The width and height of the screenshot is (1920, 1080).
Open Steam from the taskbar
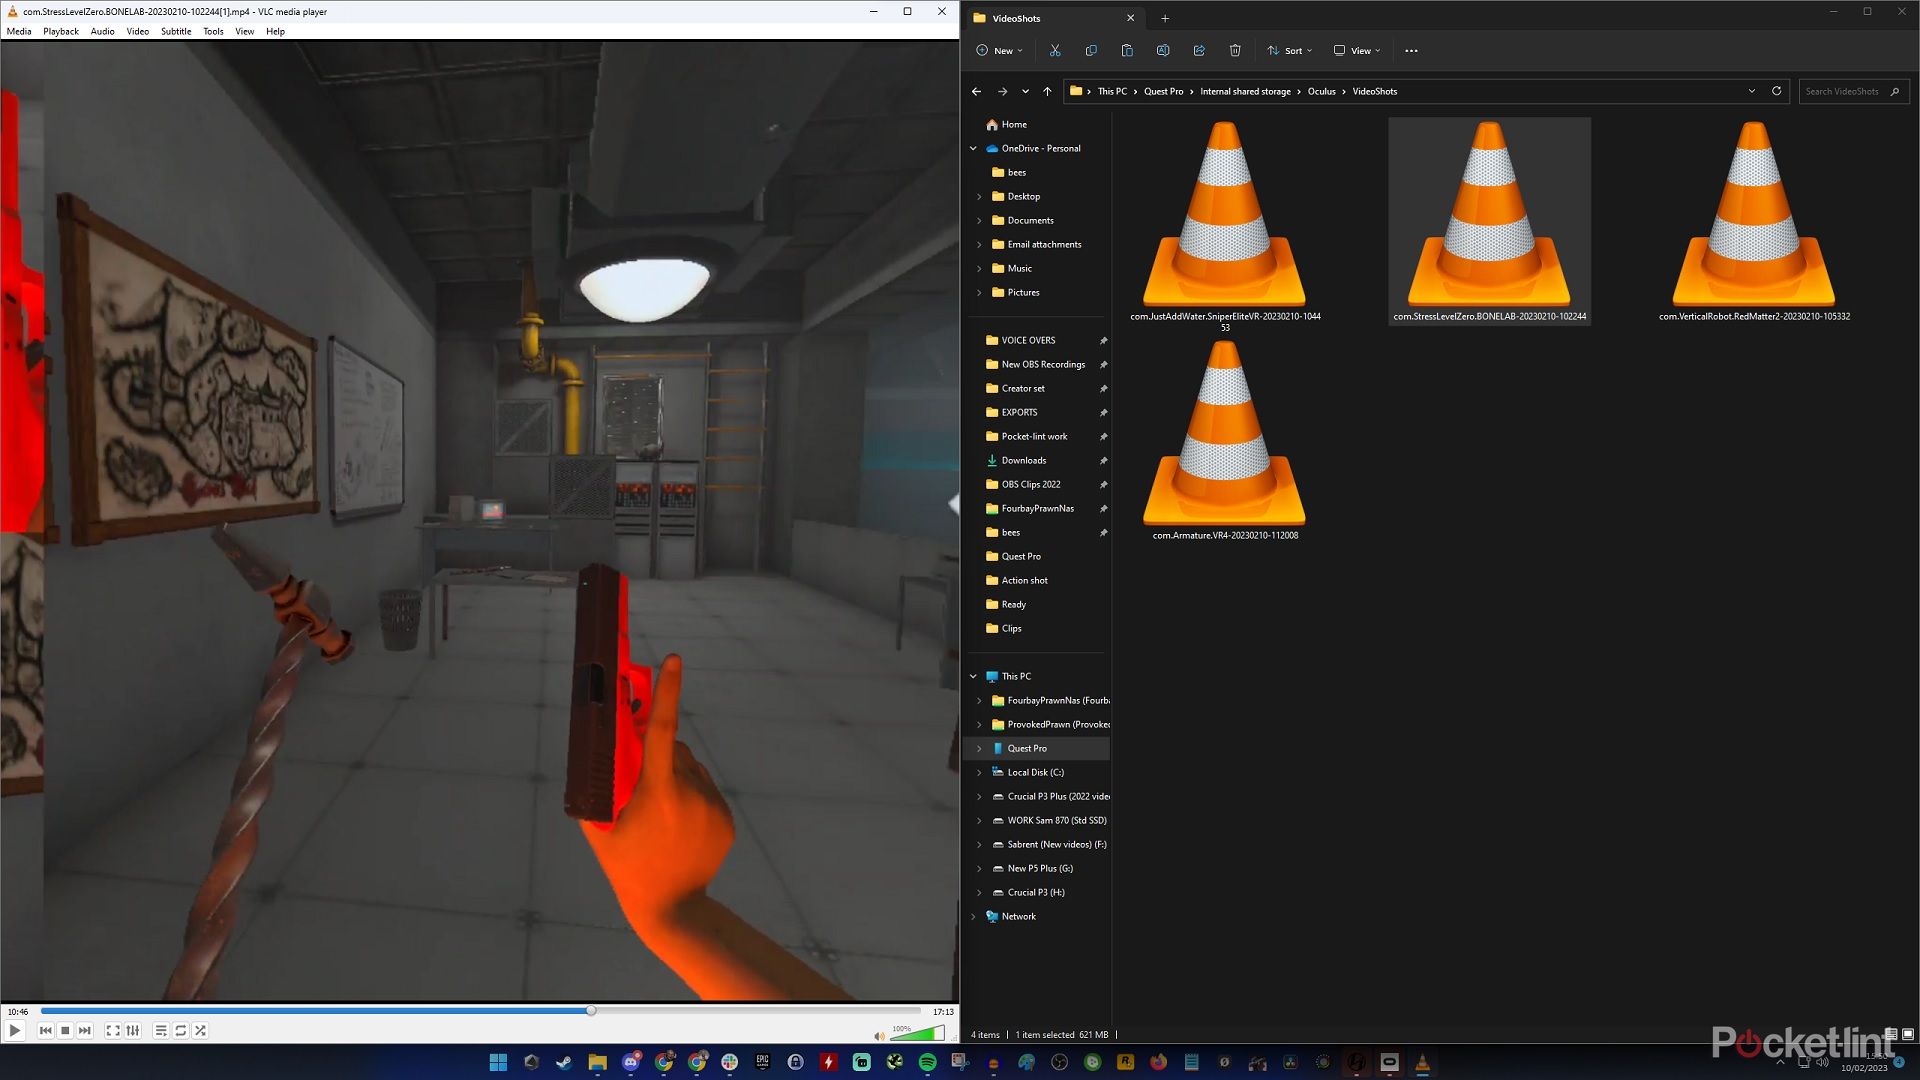pos(564,1062)
